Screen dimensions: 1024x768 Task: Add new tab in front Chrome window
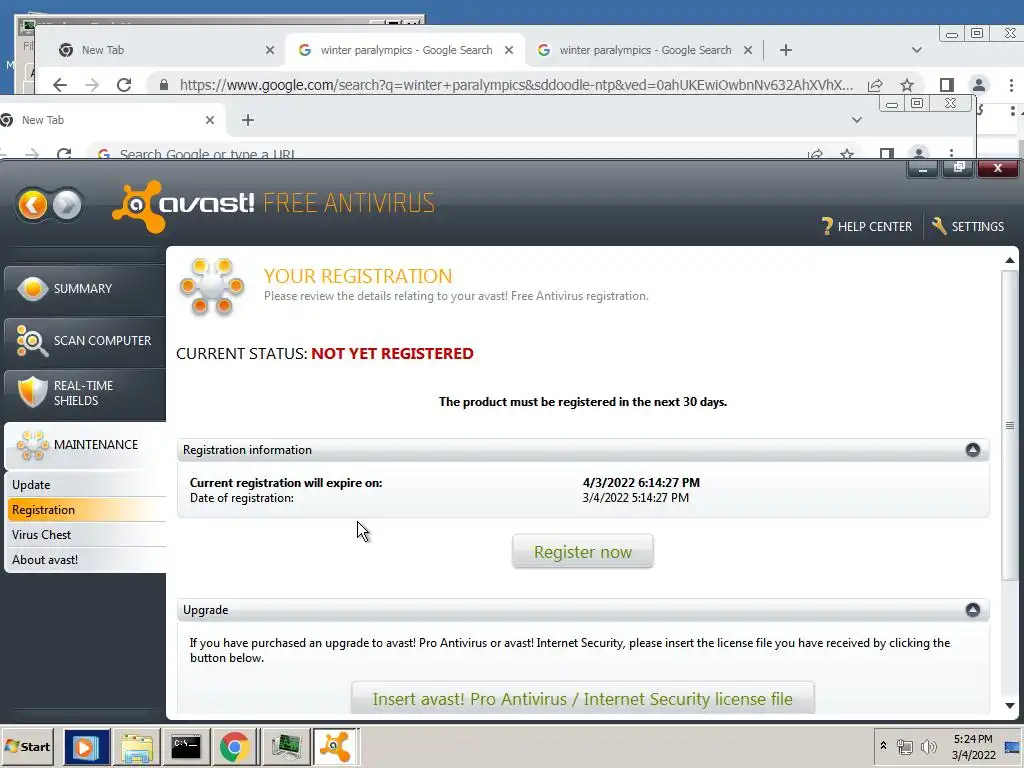tap(248, 120)
